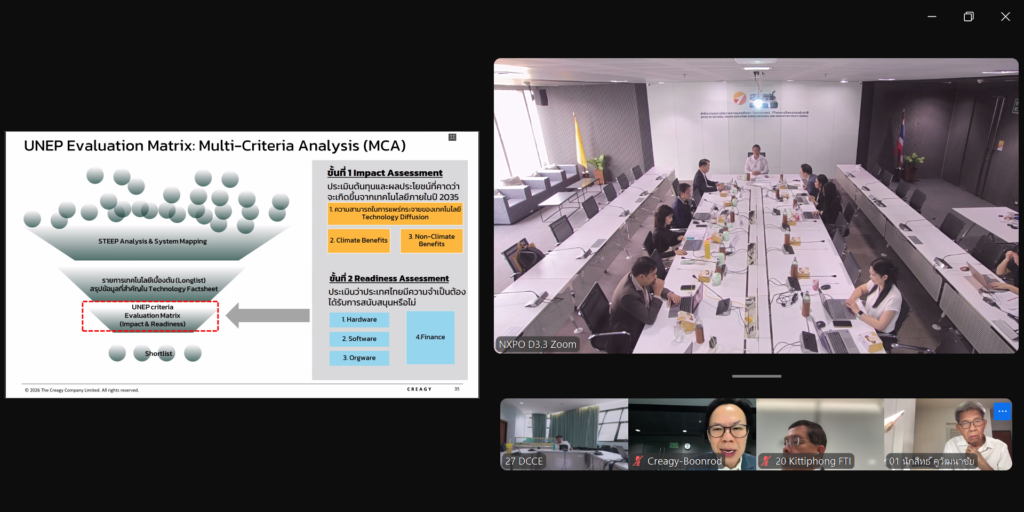Click the NXPO D3.3 Zoom name label
Viewport: 1024px width, 512px height.
pos(538,344)
